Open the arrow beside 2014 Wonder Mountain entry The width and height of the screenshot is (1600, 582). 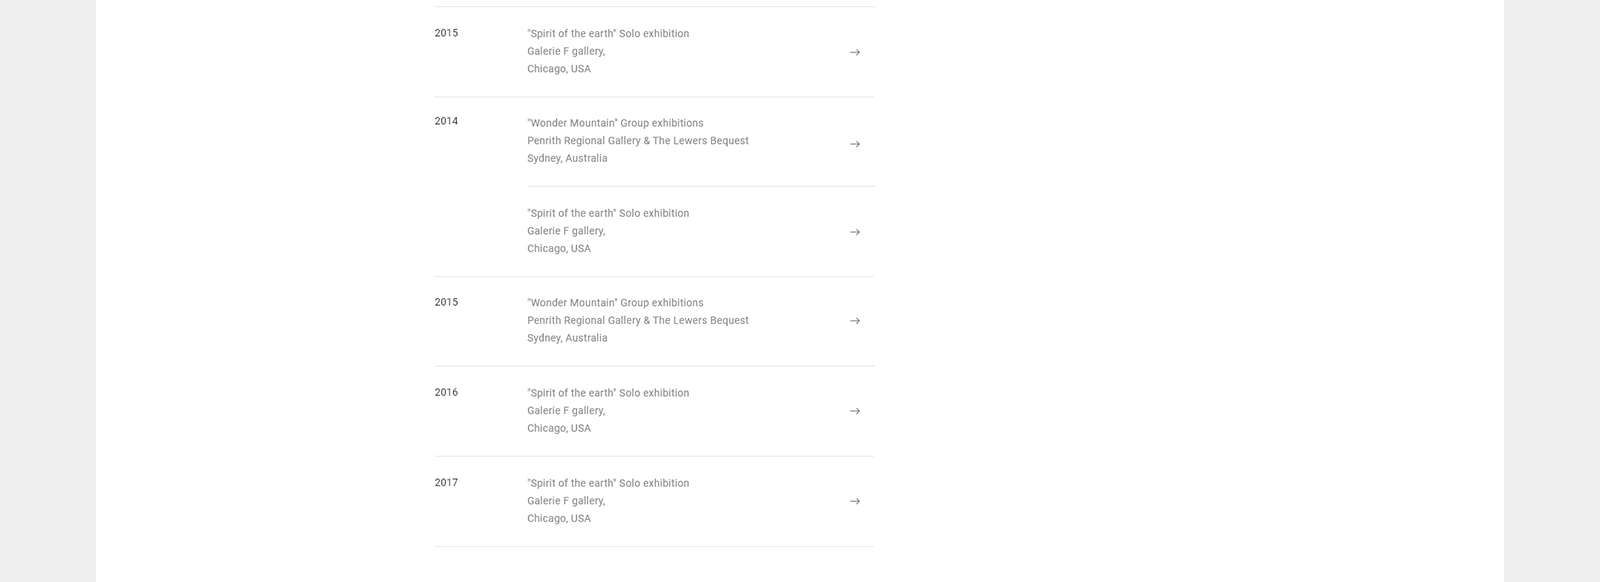(x=854, y=144)
